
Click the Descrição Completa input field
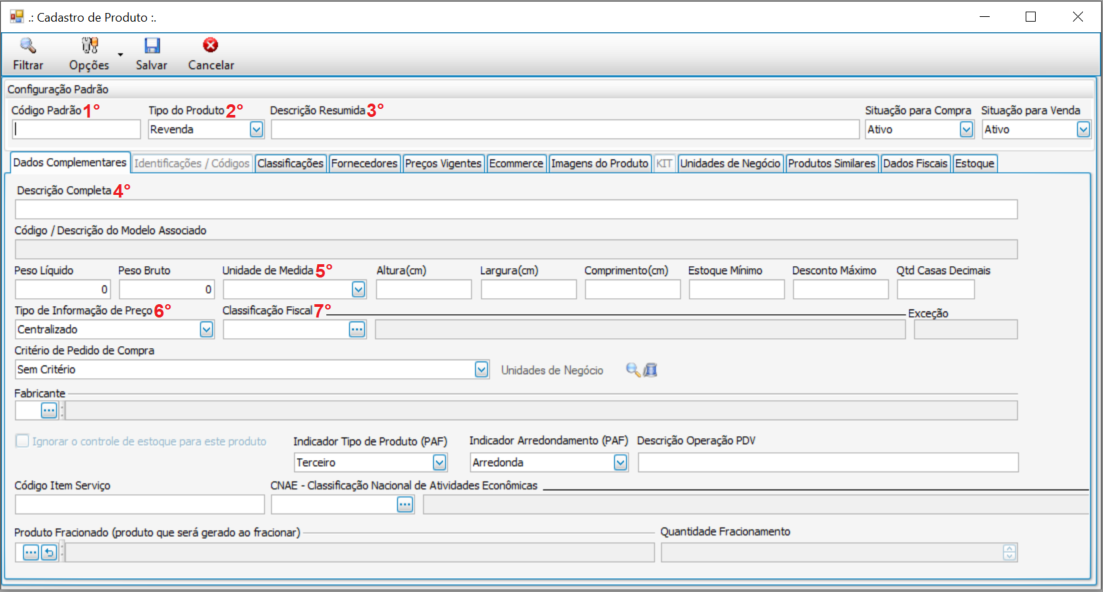(x=516, y=209)
